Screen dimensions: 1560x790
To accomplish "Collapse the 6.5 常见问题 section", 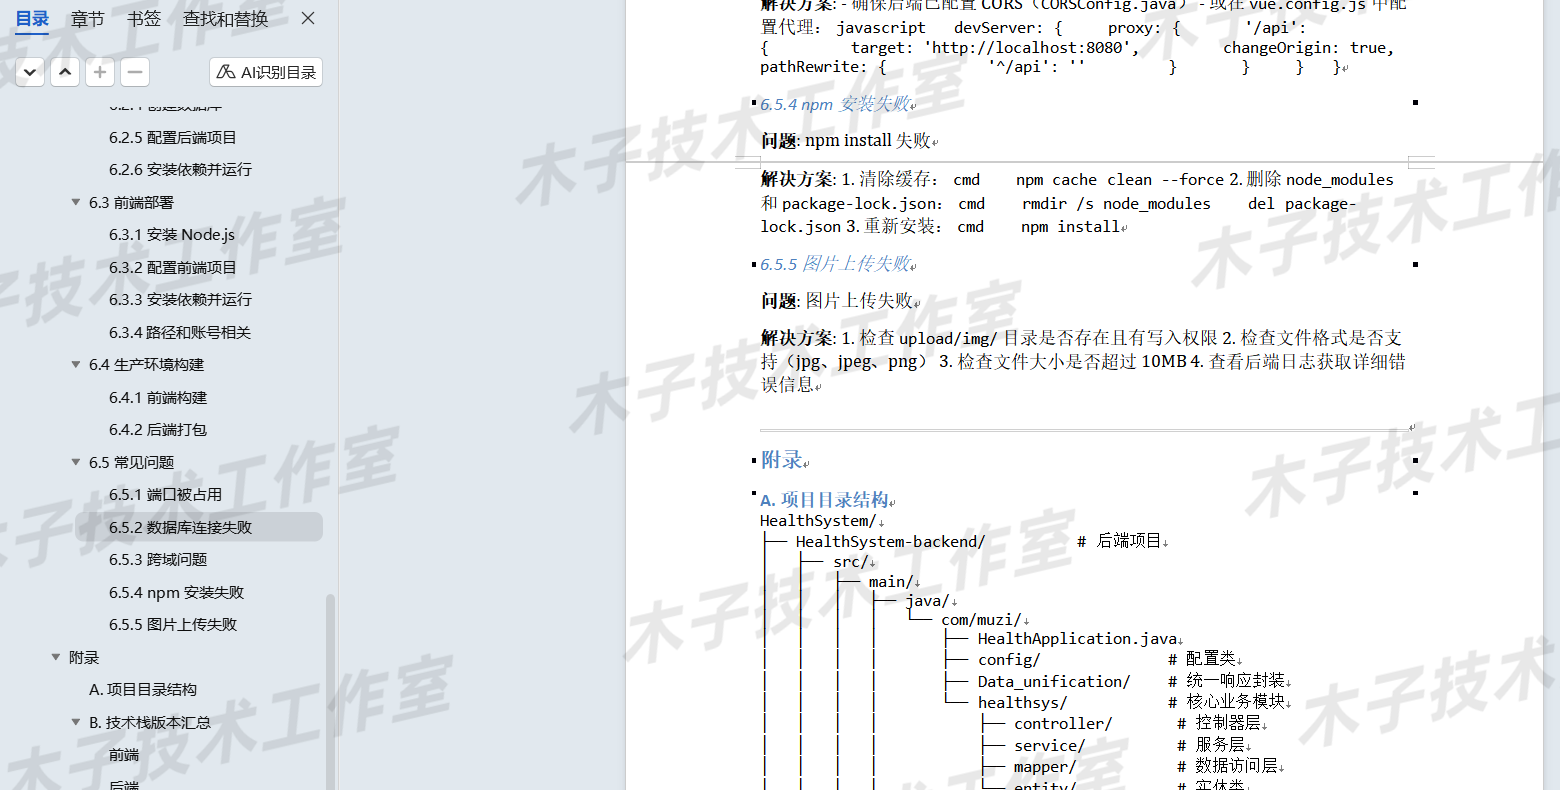I will tap(75, 462).
